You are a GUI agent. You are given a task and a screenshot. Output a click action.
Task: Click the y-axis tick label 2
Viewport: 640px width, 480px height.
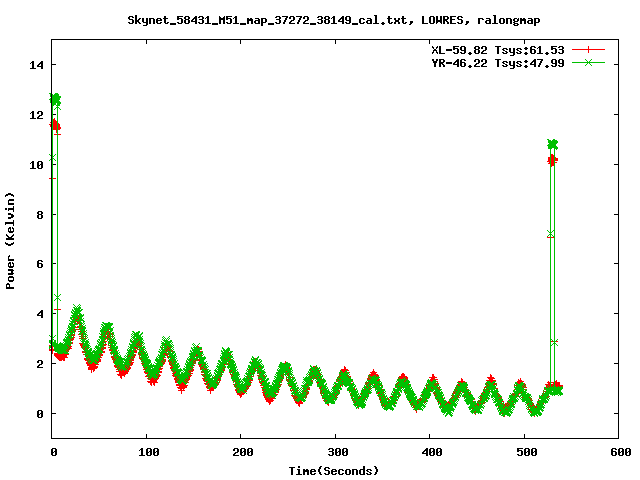40,364
